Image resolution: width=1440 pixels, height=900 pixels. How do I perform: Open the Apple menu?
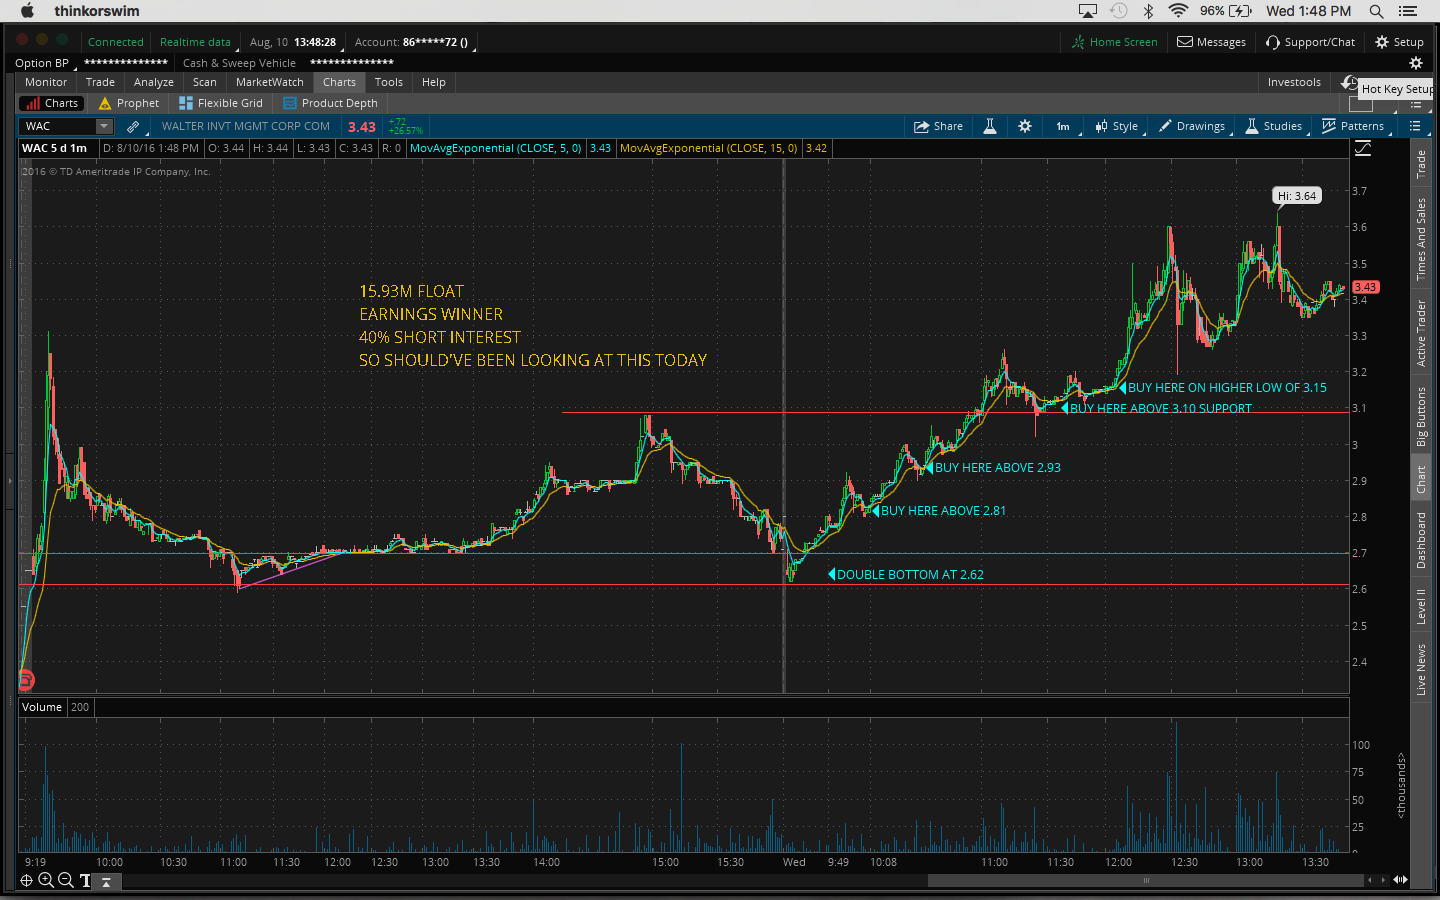coord(27,11)
